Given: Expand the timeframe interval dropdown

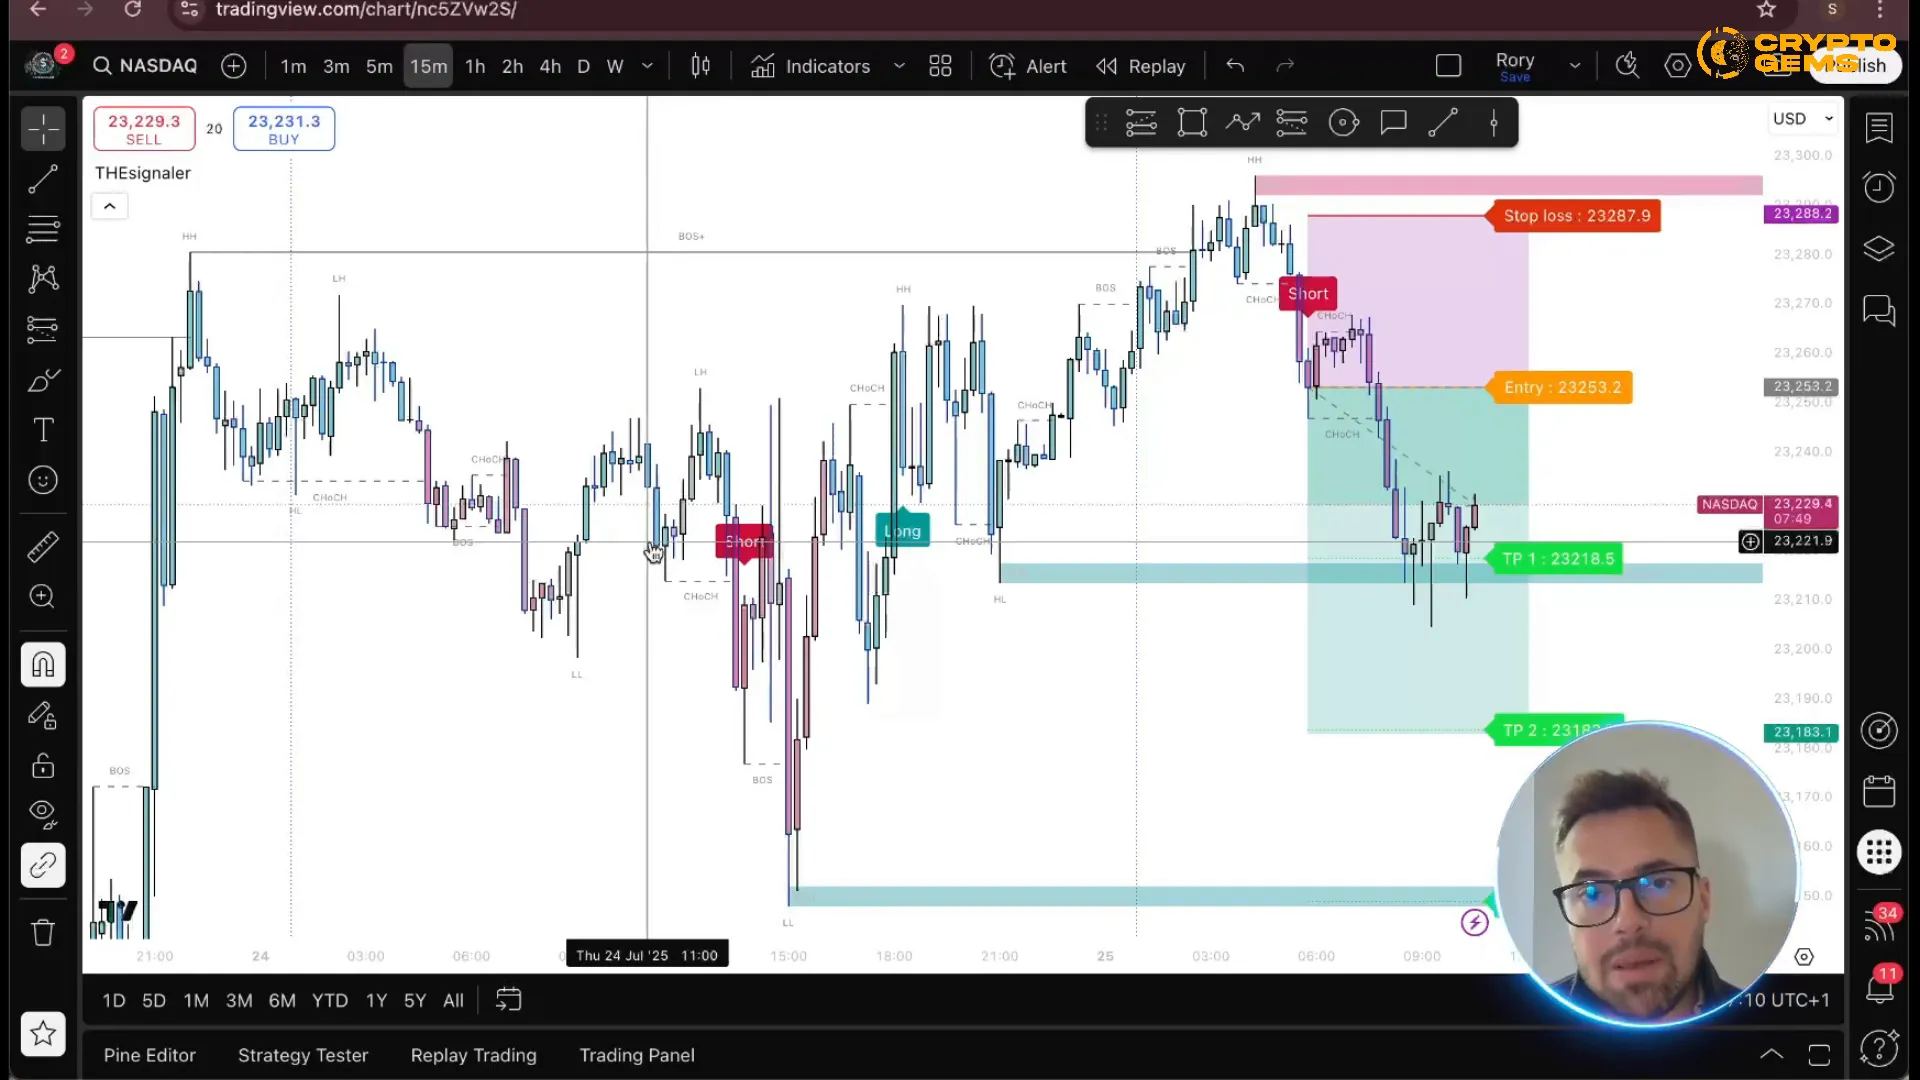Looking at the screenshot, I should (647, 66).
